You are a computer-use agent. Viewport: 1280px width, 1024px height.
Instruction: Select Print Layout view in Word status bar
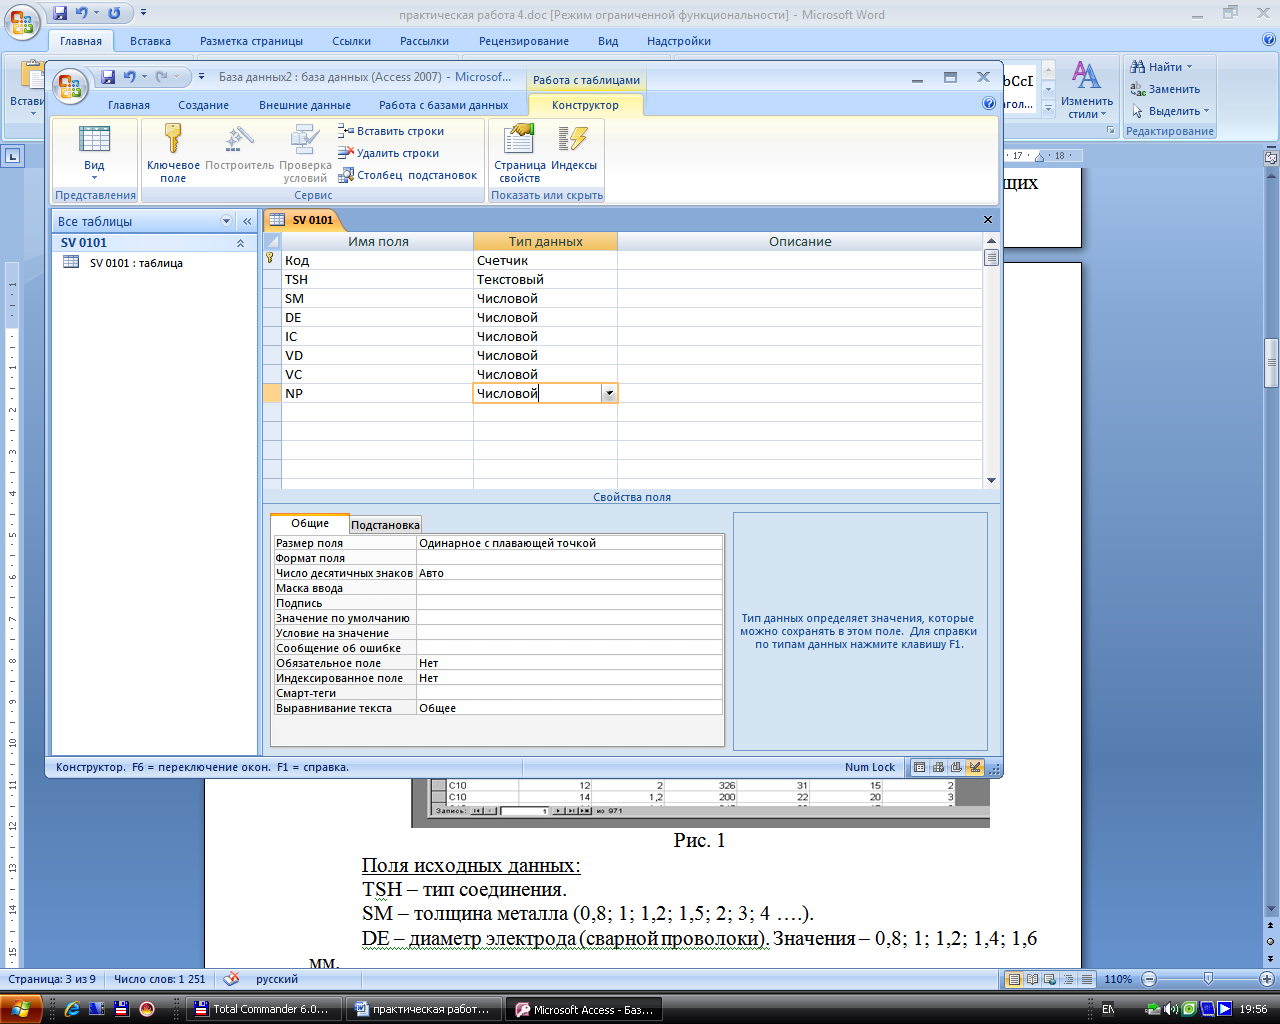tap(1014, 979)
